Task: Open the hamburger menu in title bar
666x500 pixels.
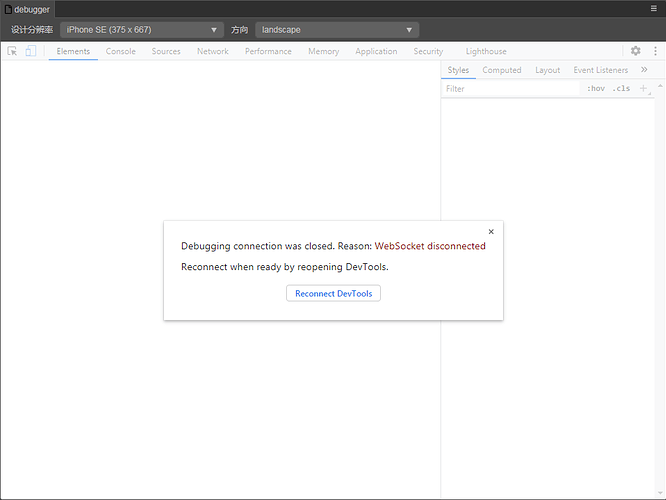Action: tap(654, 8)
